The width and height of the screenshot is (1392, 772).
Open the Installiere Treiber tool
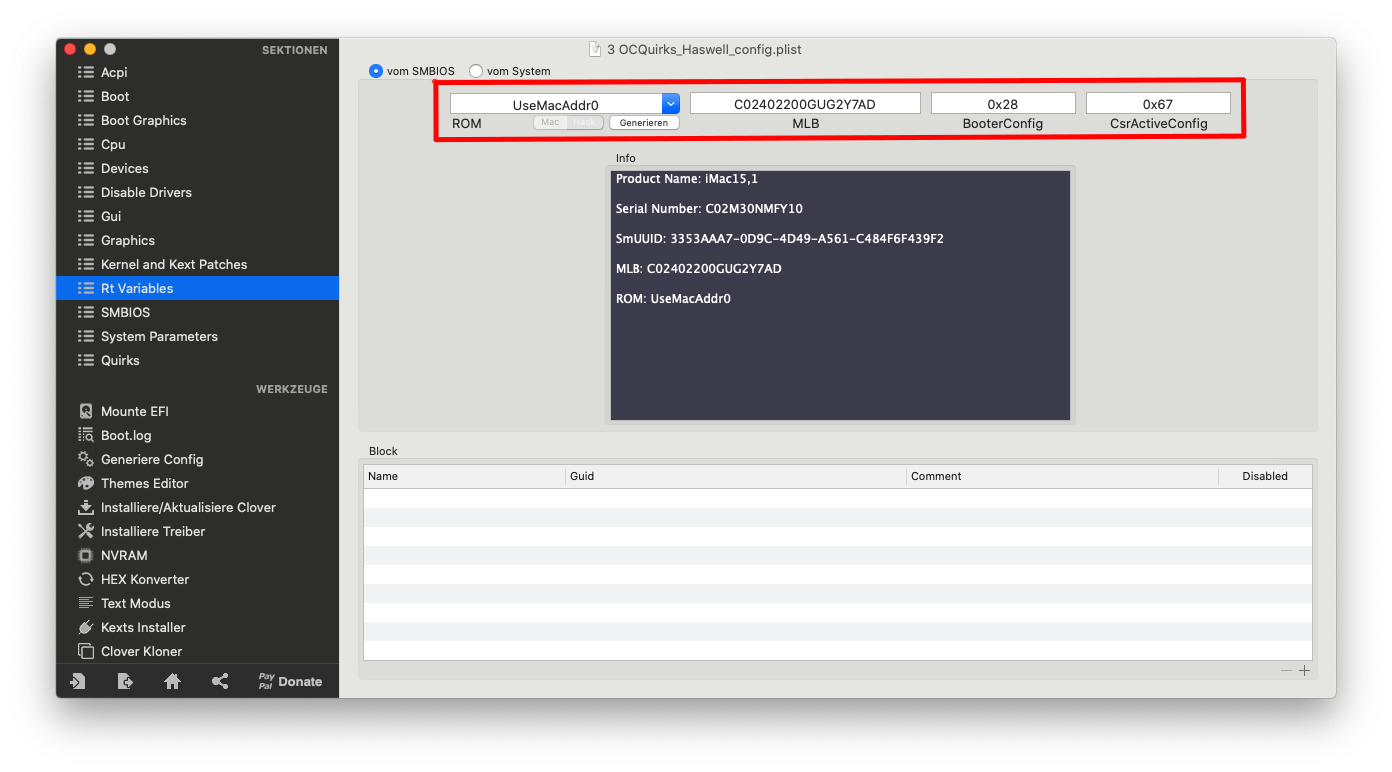pos(141,531)
